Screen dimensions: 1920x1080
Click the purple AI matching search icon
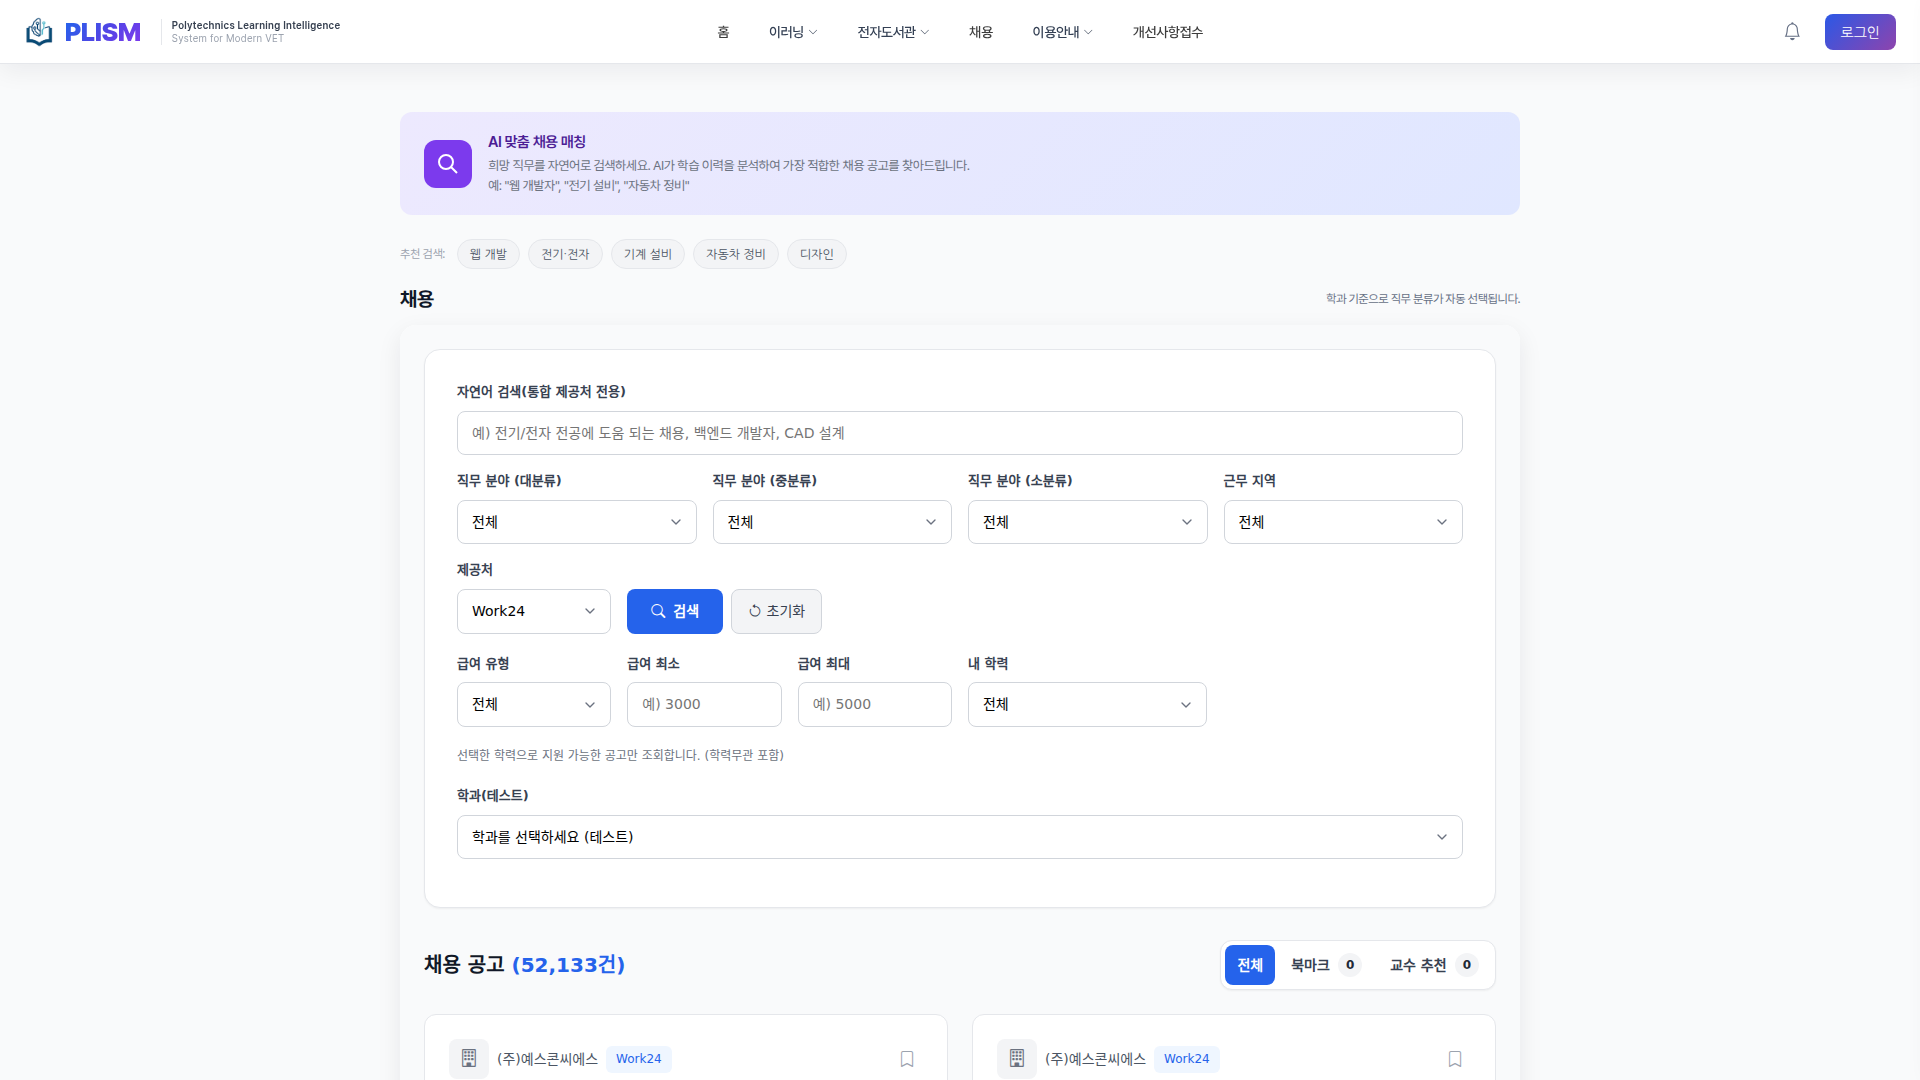[447, 164]
